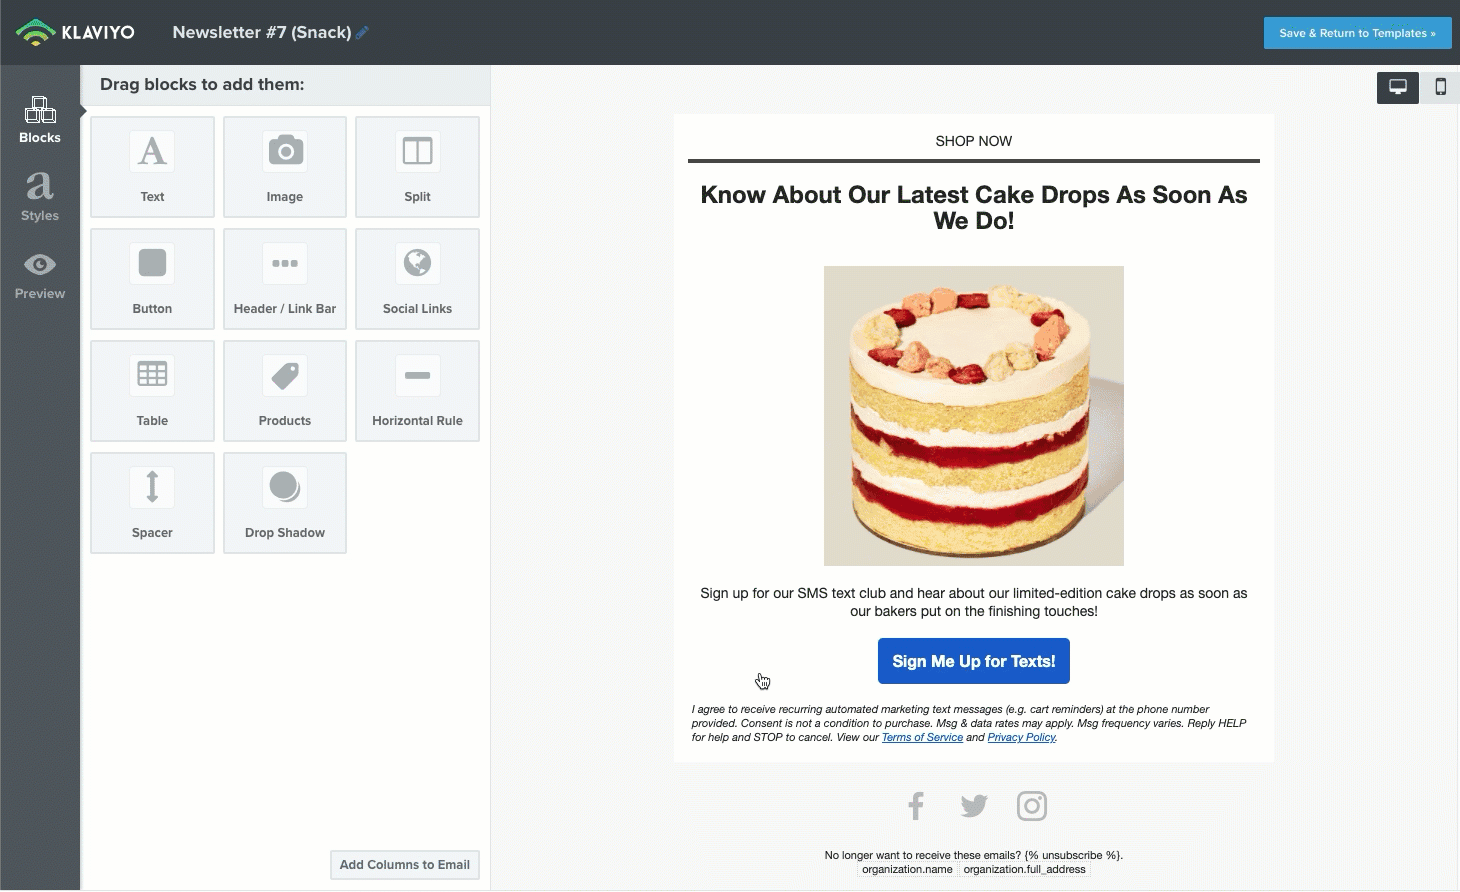Choose the Image block with camera icon
Screen dimensions: 1460x892
pyautogui.click(x=285, y=166)
